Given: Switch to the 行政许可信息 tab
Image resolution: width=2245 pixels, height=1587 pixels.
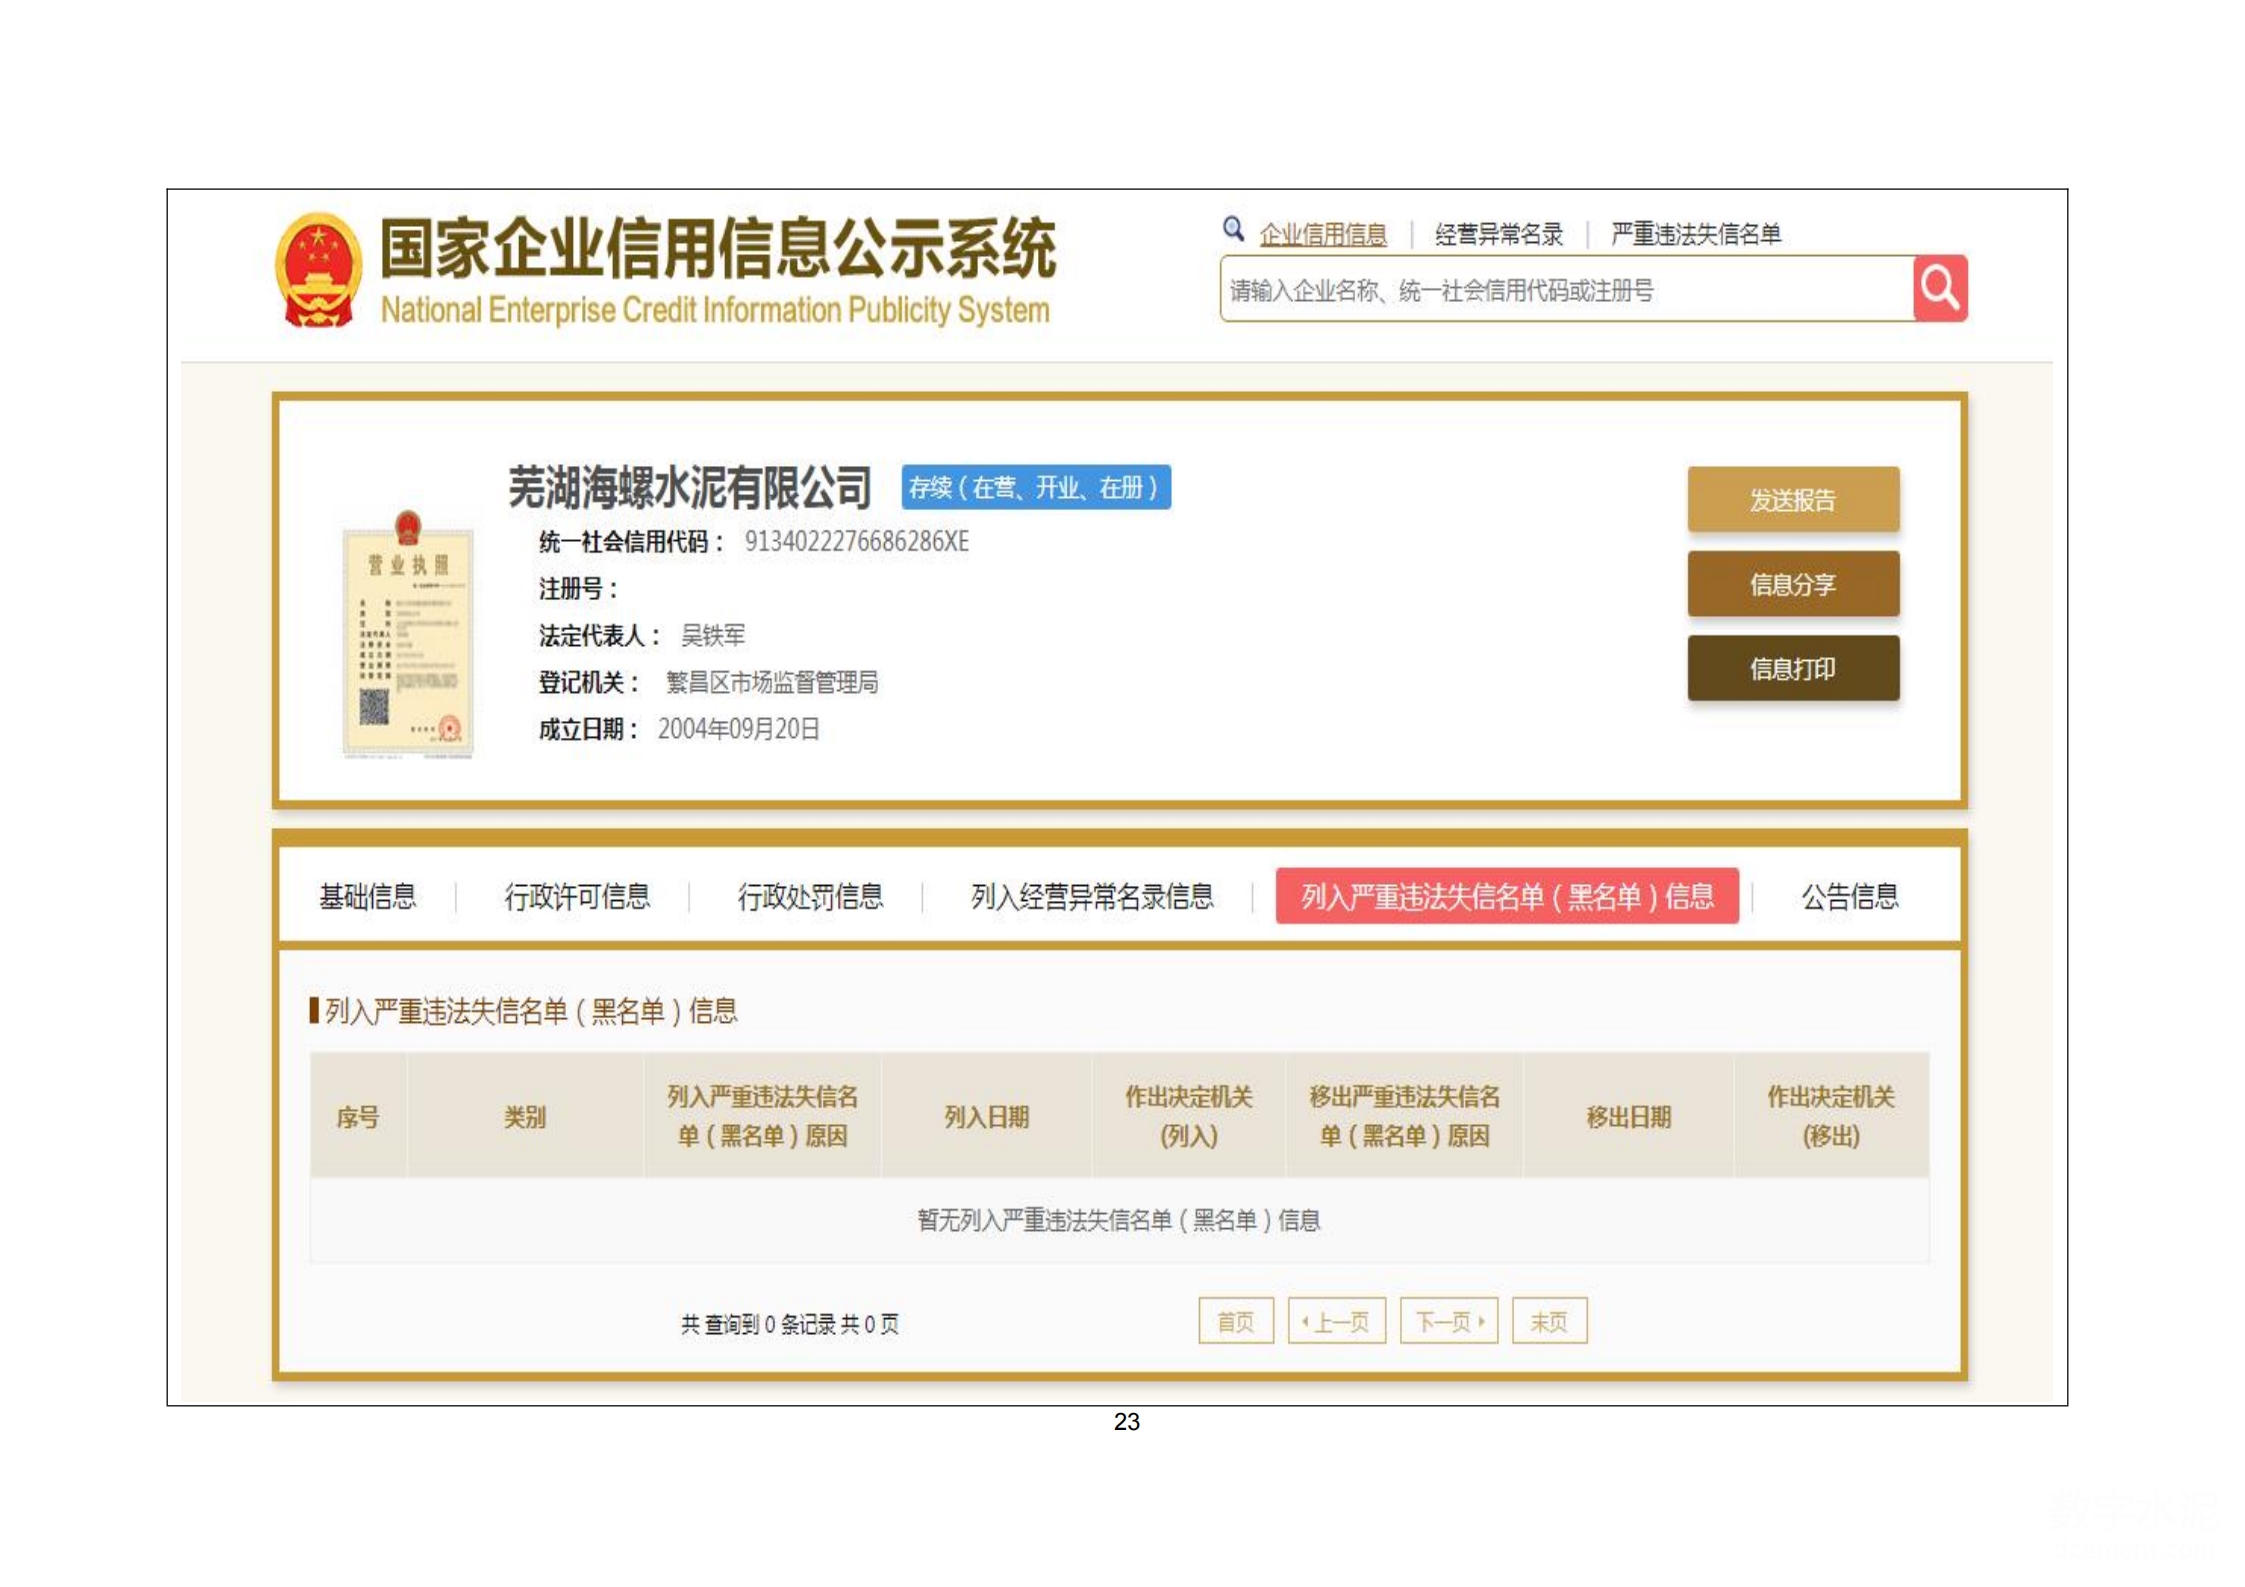Looking at the screenshot, I should [x=577, y=896].
